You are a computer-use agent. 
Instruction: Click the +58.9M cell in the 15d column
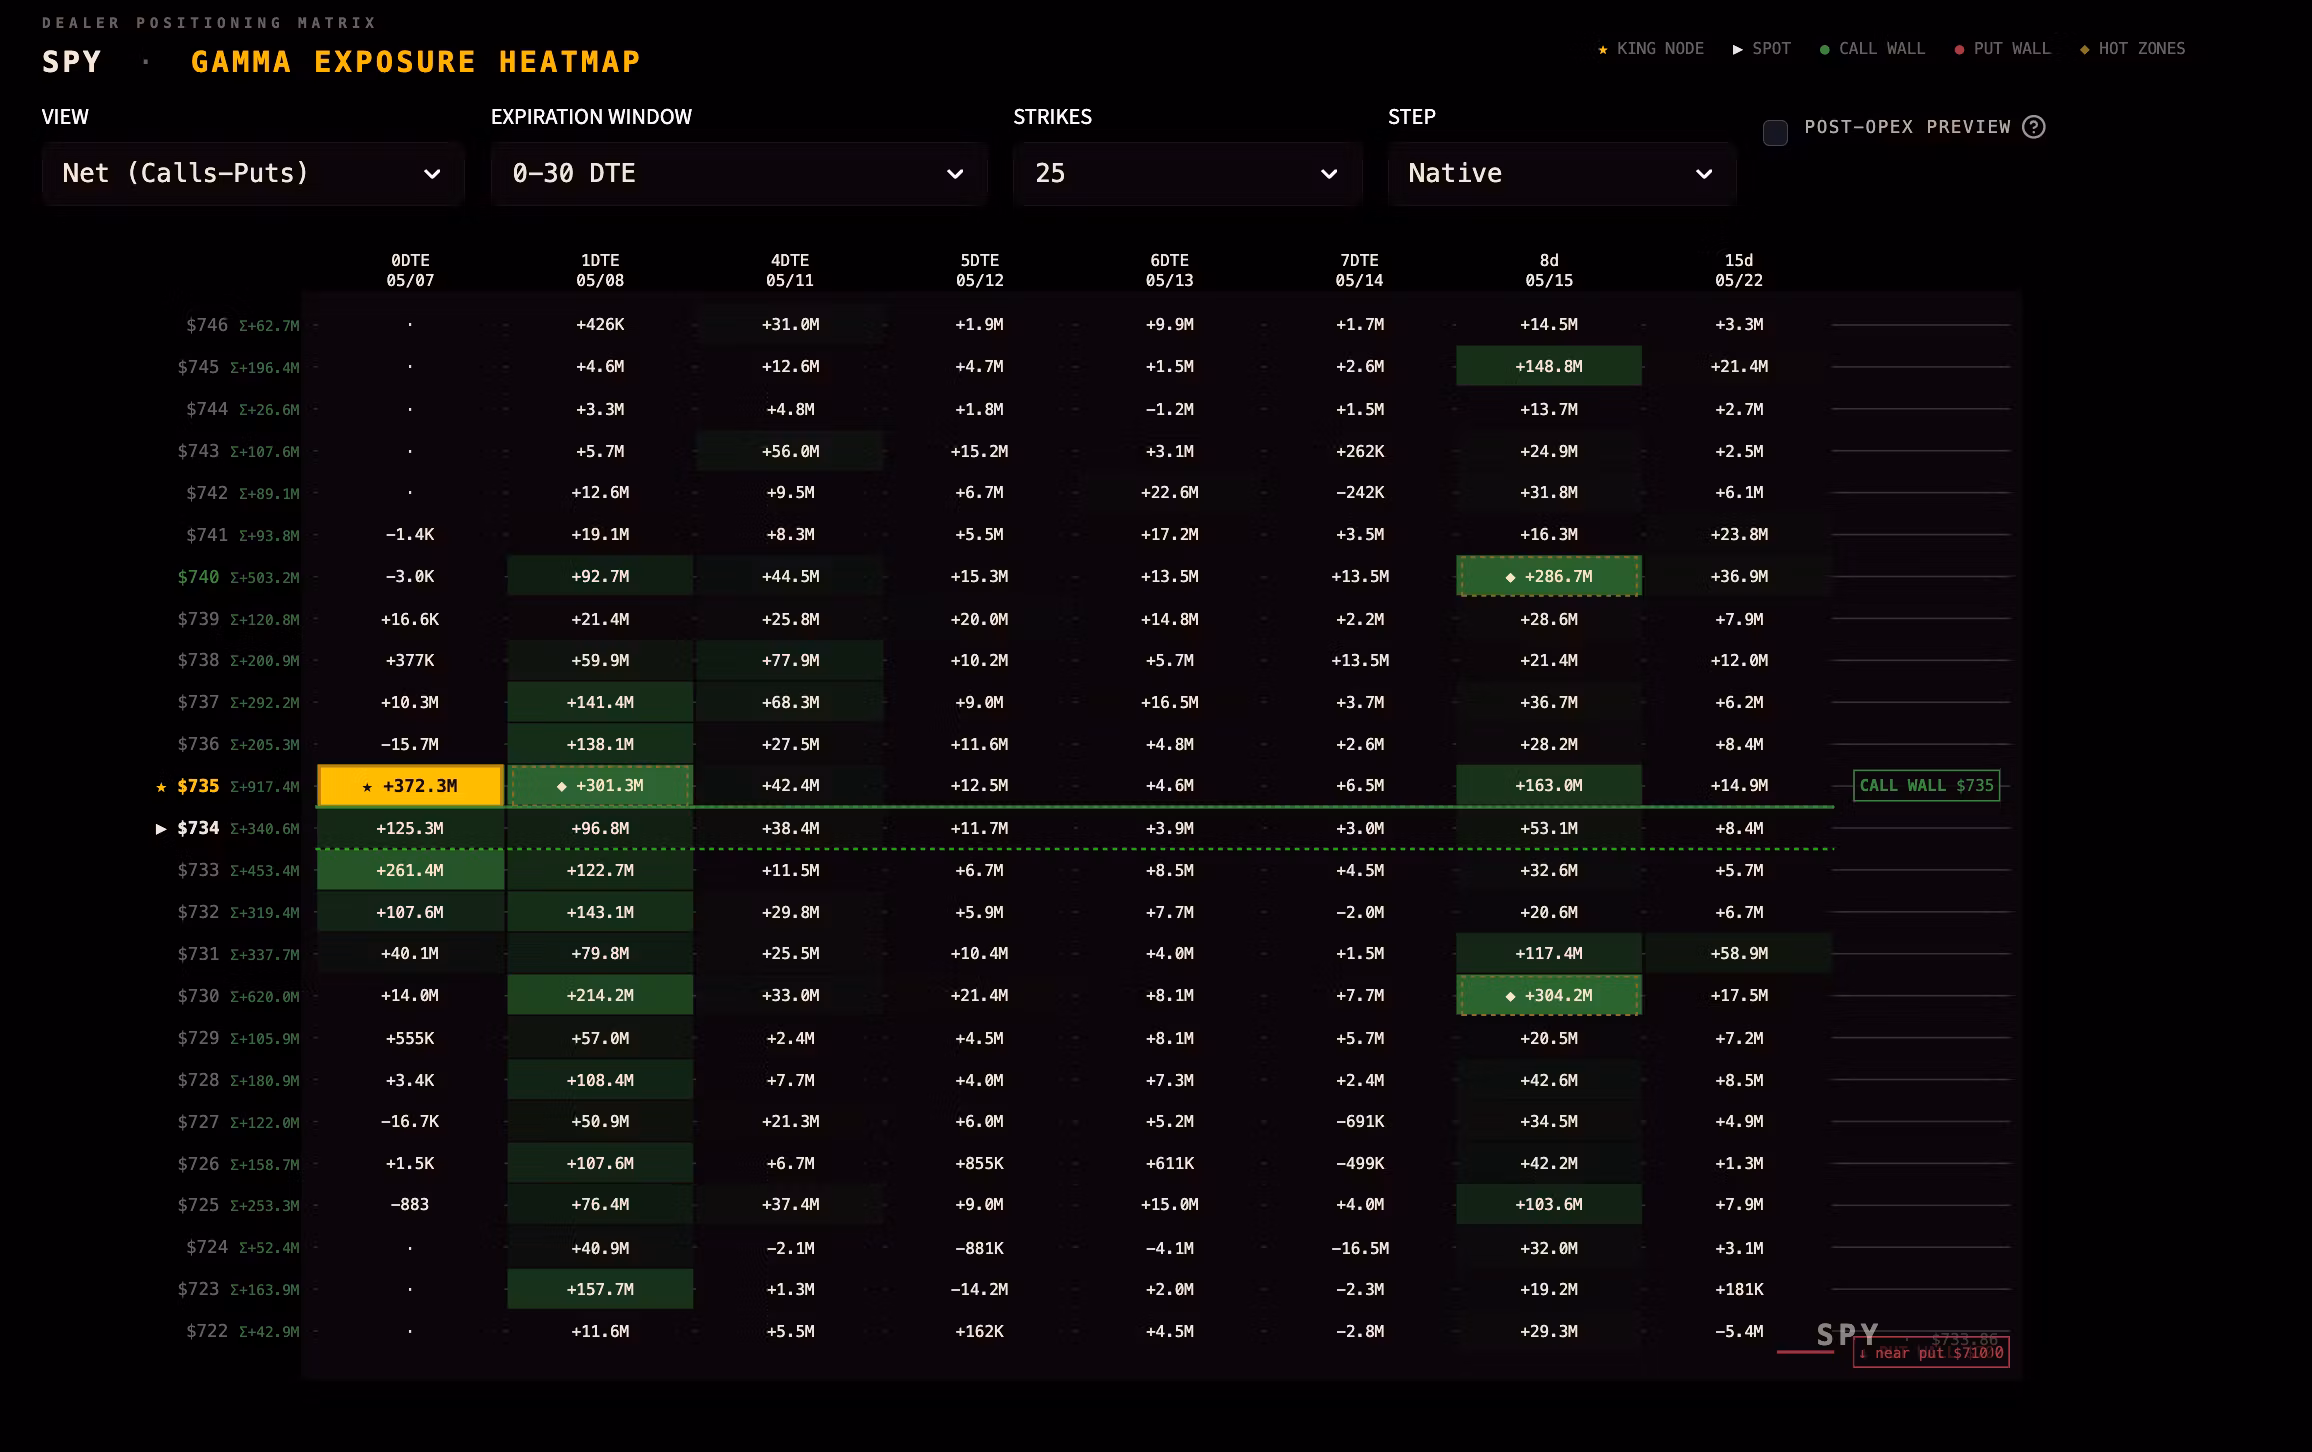(x=1739, y=953)
